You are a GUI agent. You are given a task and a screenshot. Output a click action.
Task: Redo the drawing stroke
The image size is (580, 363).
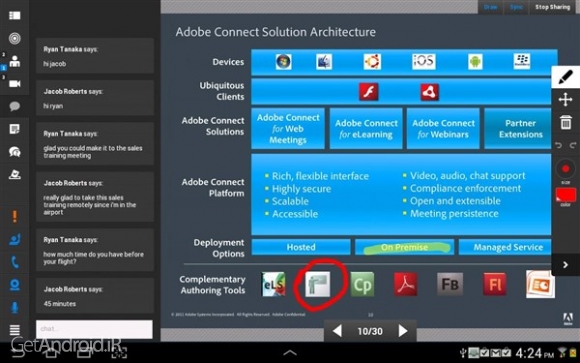[x=573, y=145]
